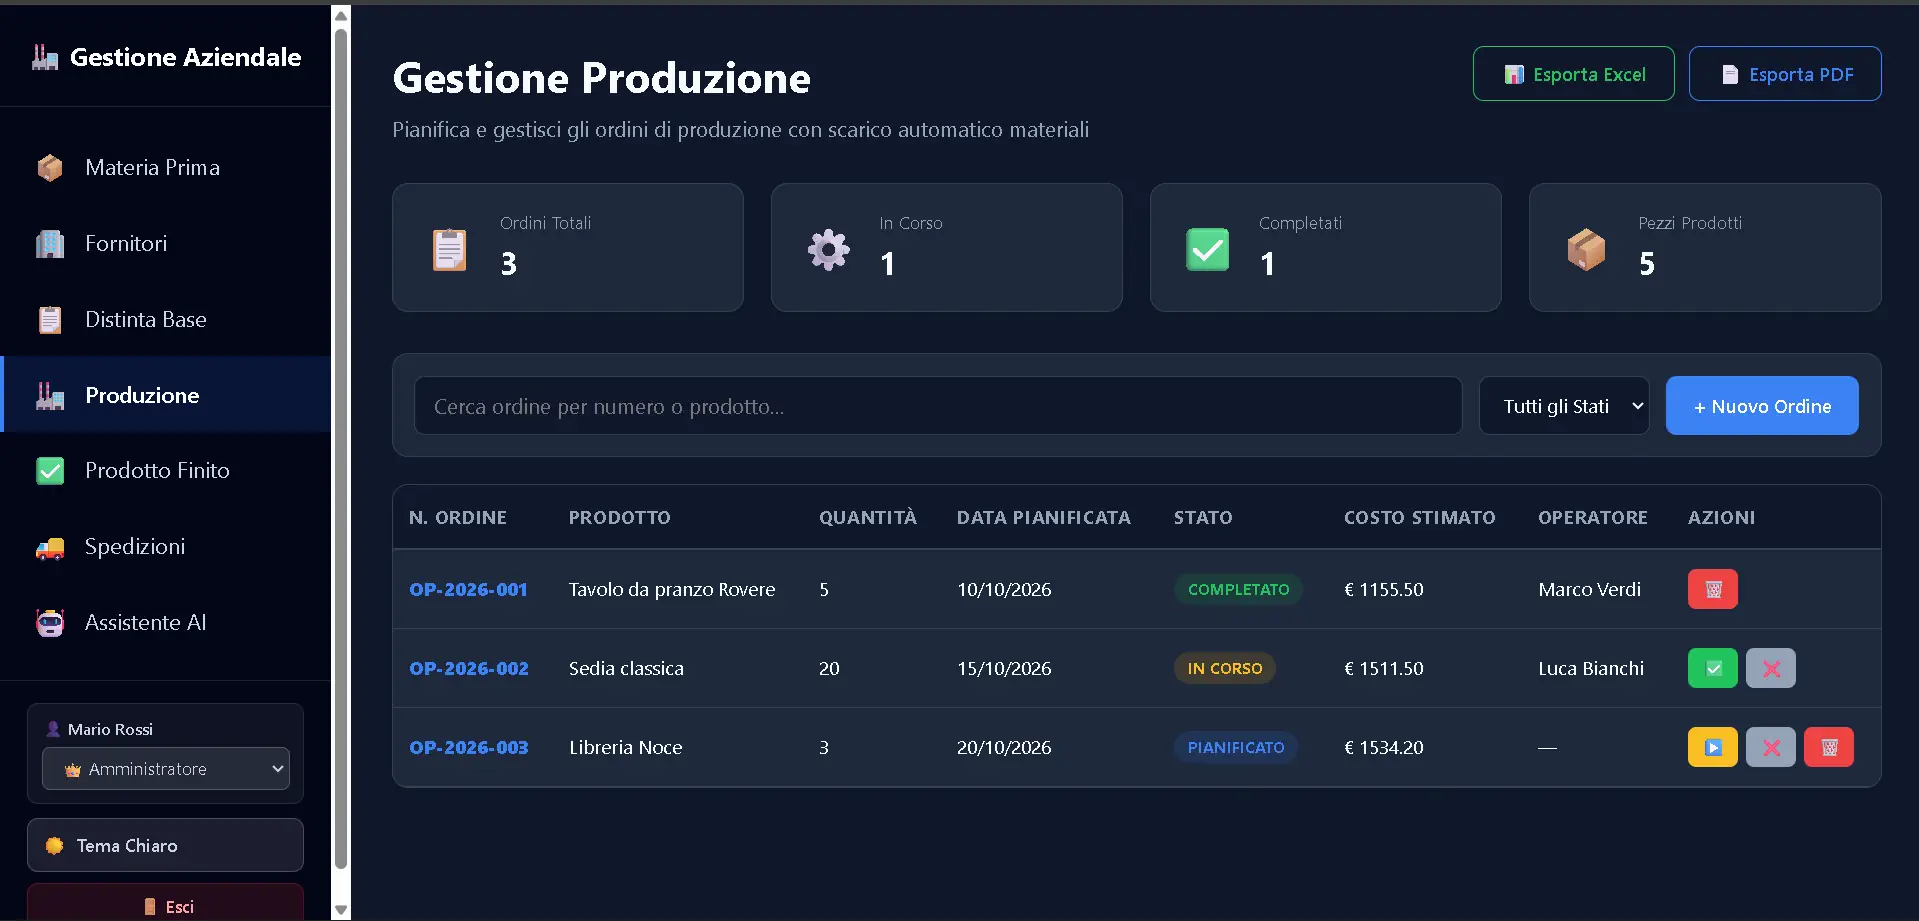
Task: Cancel order OP-2026-003 with the grey X
Action: pos(1770,747)
